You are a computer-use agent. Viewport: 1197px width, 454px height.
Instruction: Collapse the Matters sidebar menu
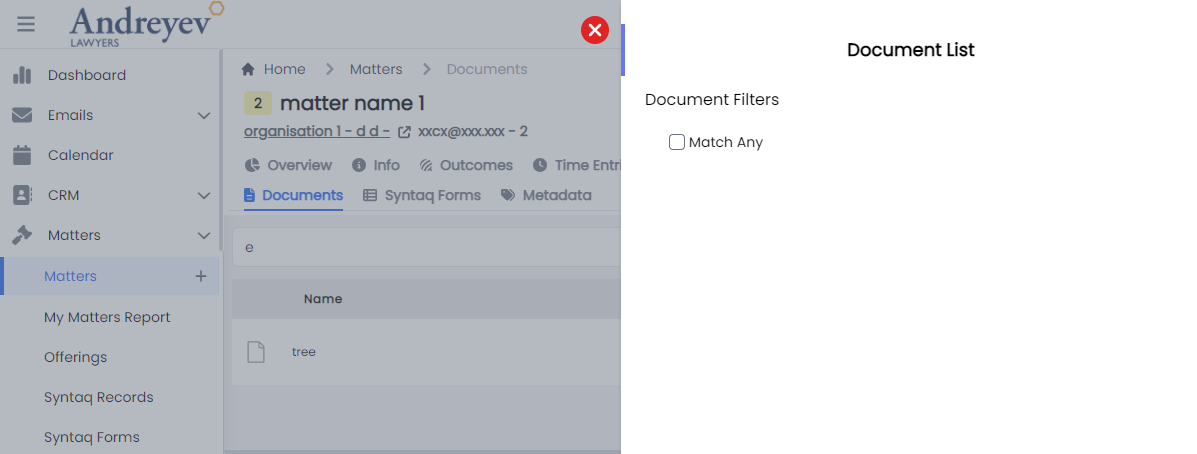tap(203, 236)
